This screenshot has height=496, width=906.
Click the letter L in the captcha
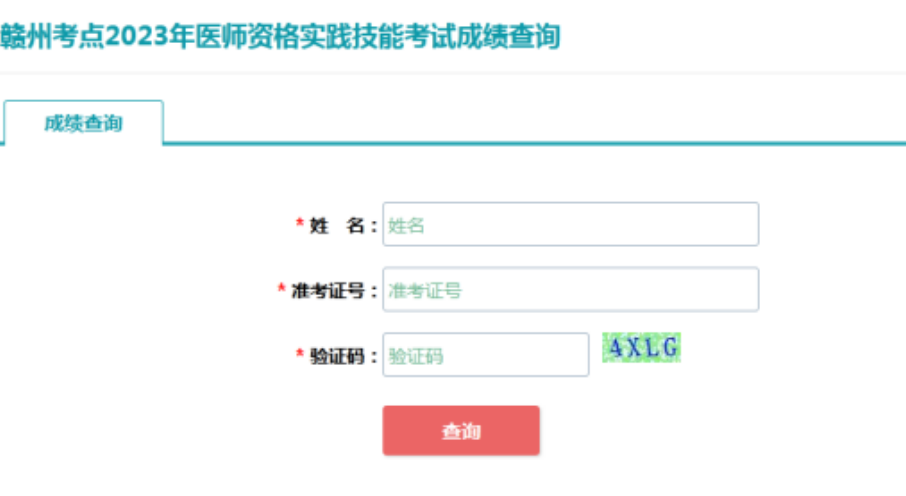[x=652, y=347]
